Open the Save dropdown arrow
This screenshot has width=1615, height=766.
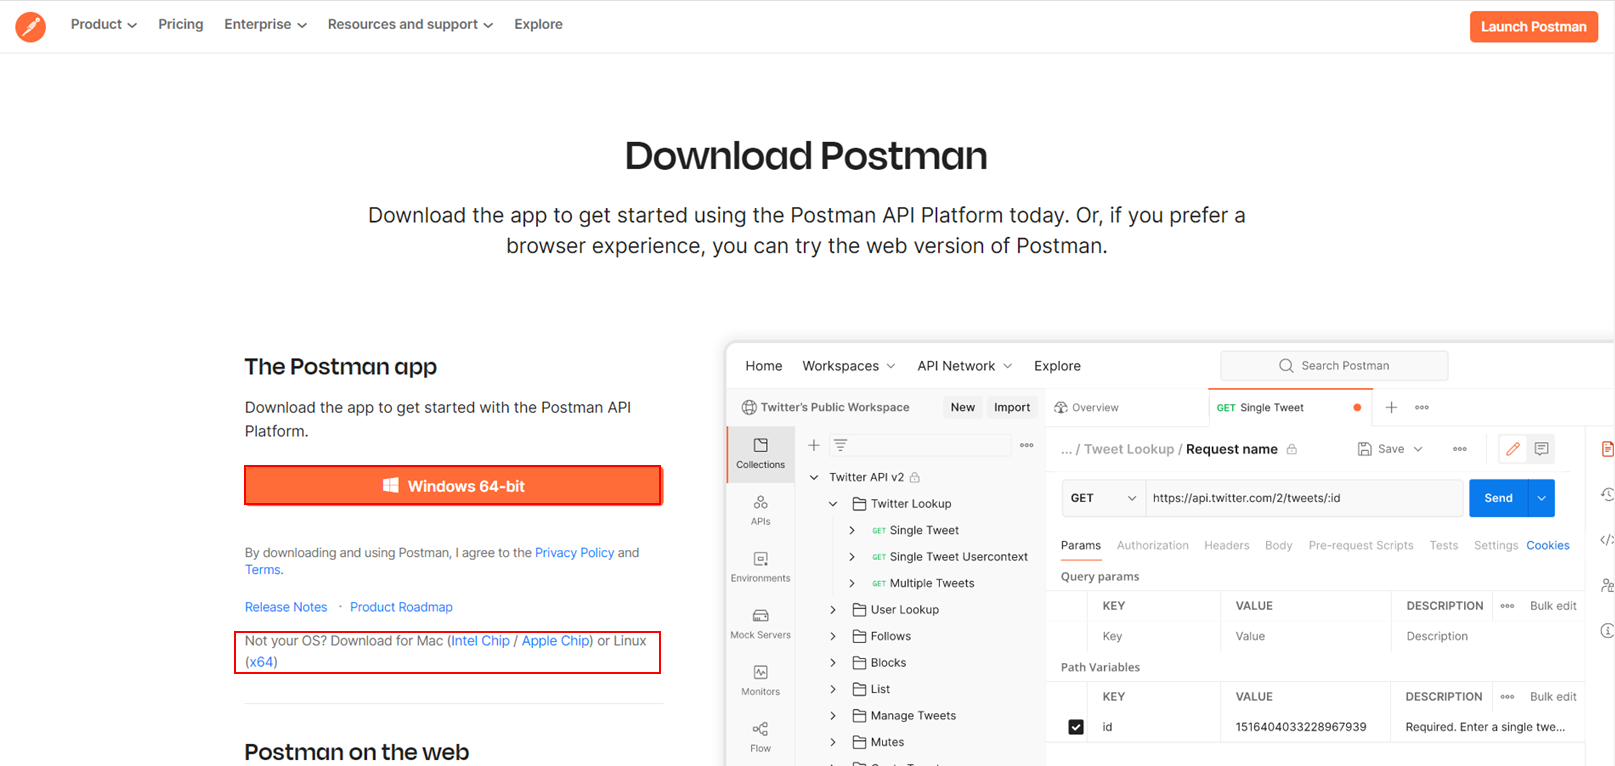[x=1418, y=449]
